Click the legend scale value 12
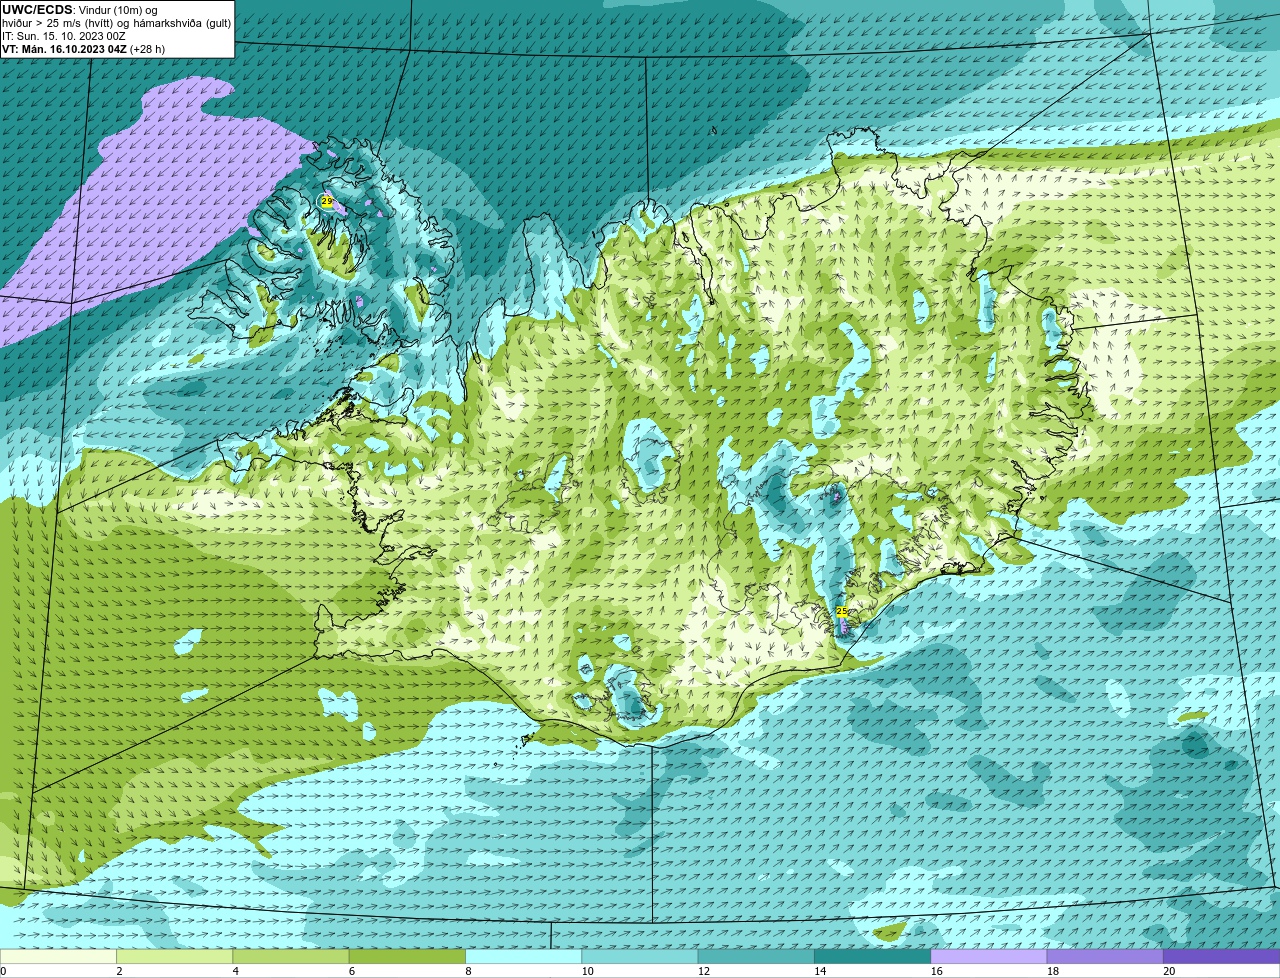The height and width of the screenshot is (978, 1280). click(x=704, y=971)
